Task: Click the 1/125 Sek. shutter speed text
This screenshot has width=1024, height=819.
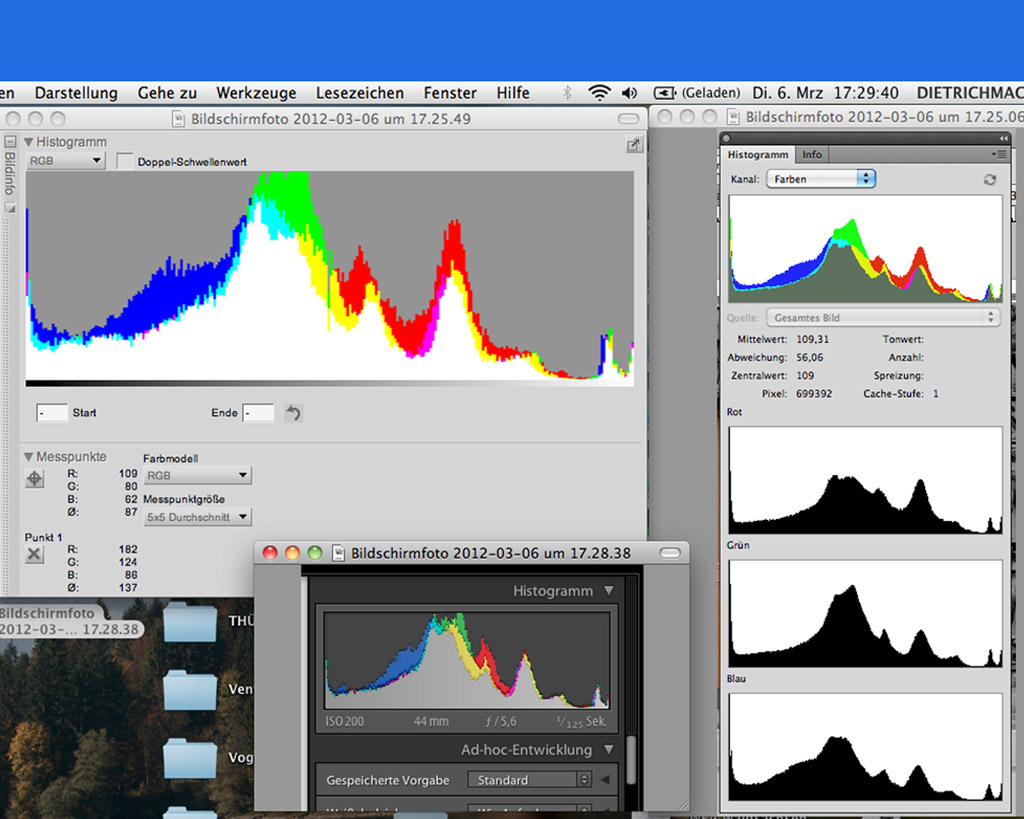Action: click(x=581, y=722)
